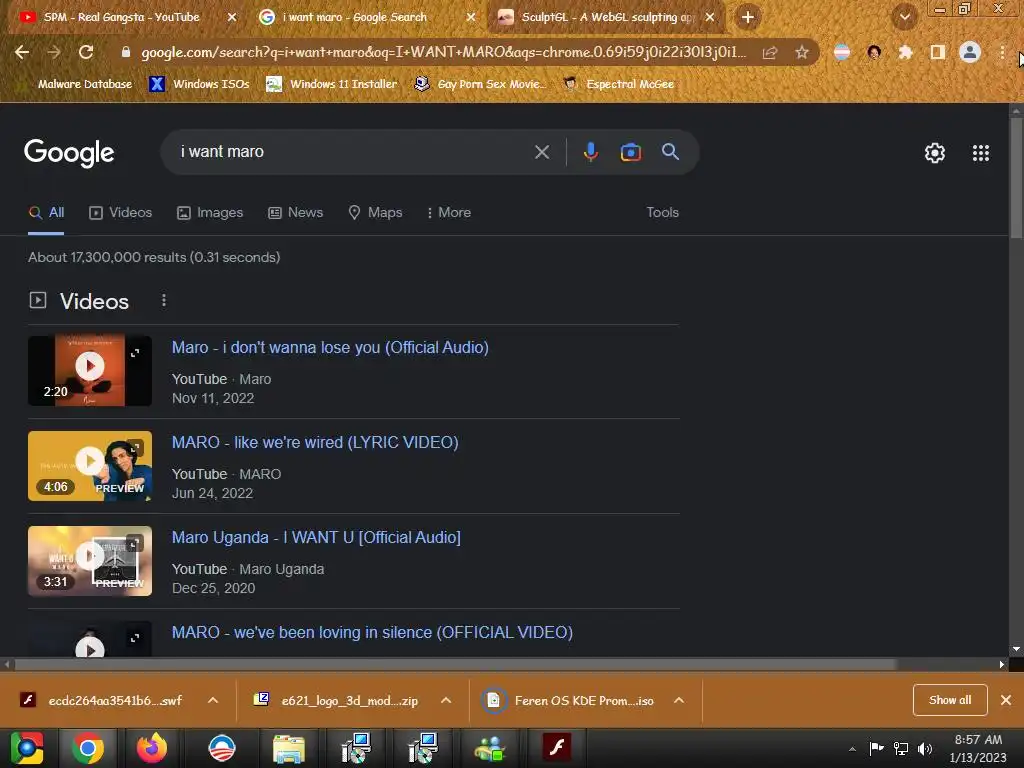The width and height of the screenshot is (1024, 768).
Task: Open Chrome from the taskbar
Action: click(x=88, y=748)
